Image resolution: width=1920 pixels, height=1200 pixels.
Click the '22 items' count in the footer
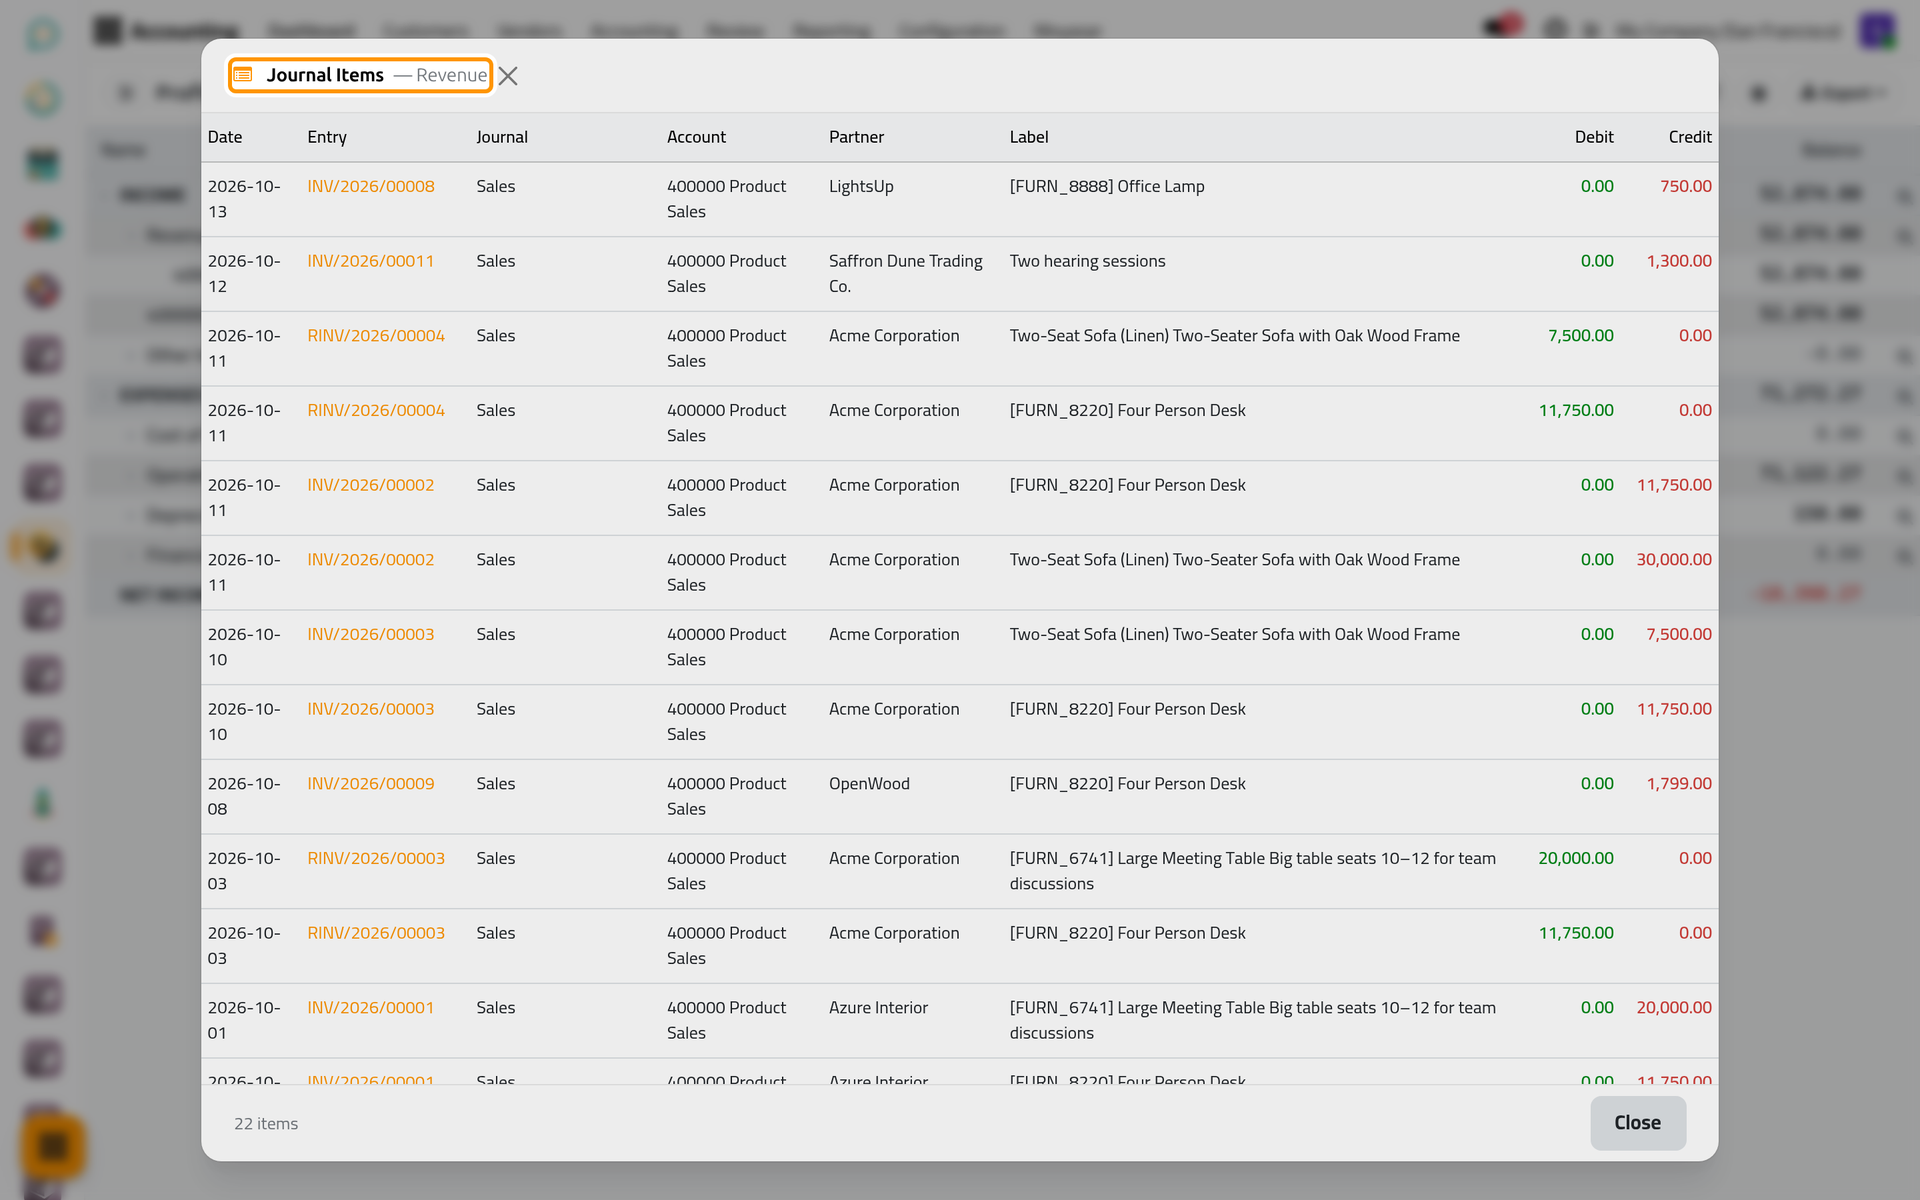pyautogui.click(x=266, y=1124)
